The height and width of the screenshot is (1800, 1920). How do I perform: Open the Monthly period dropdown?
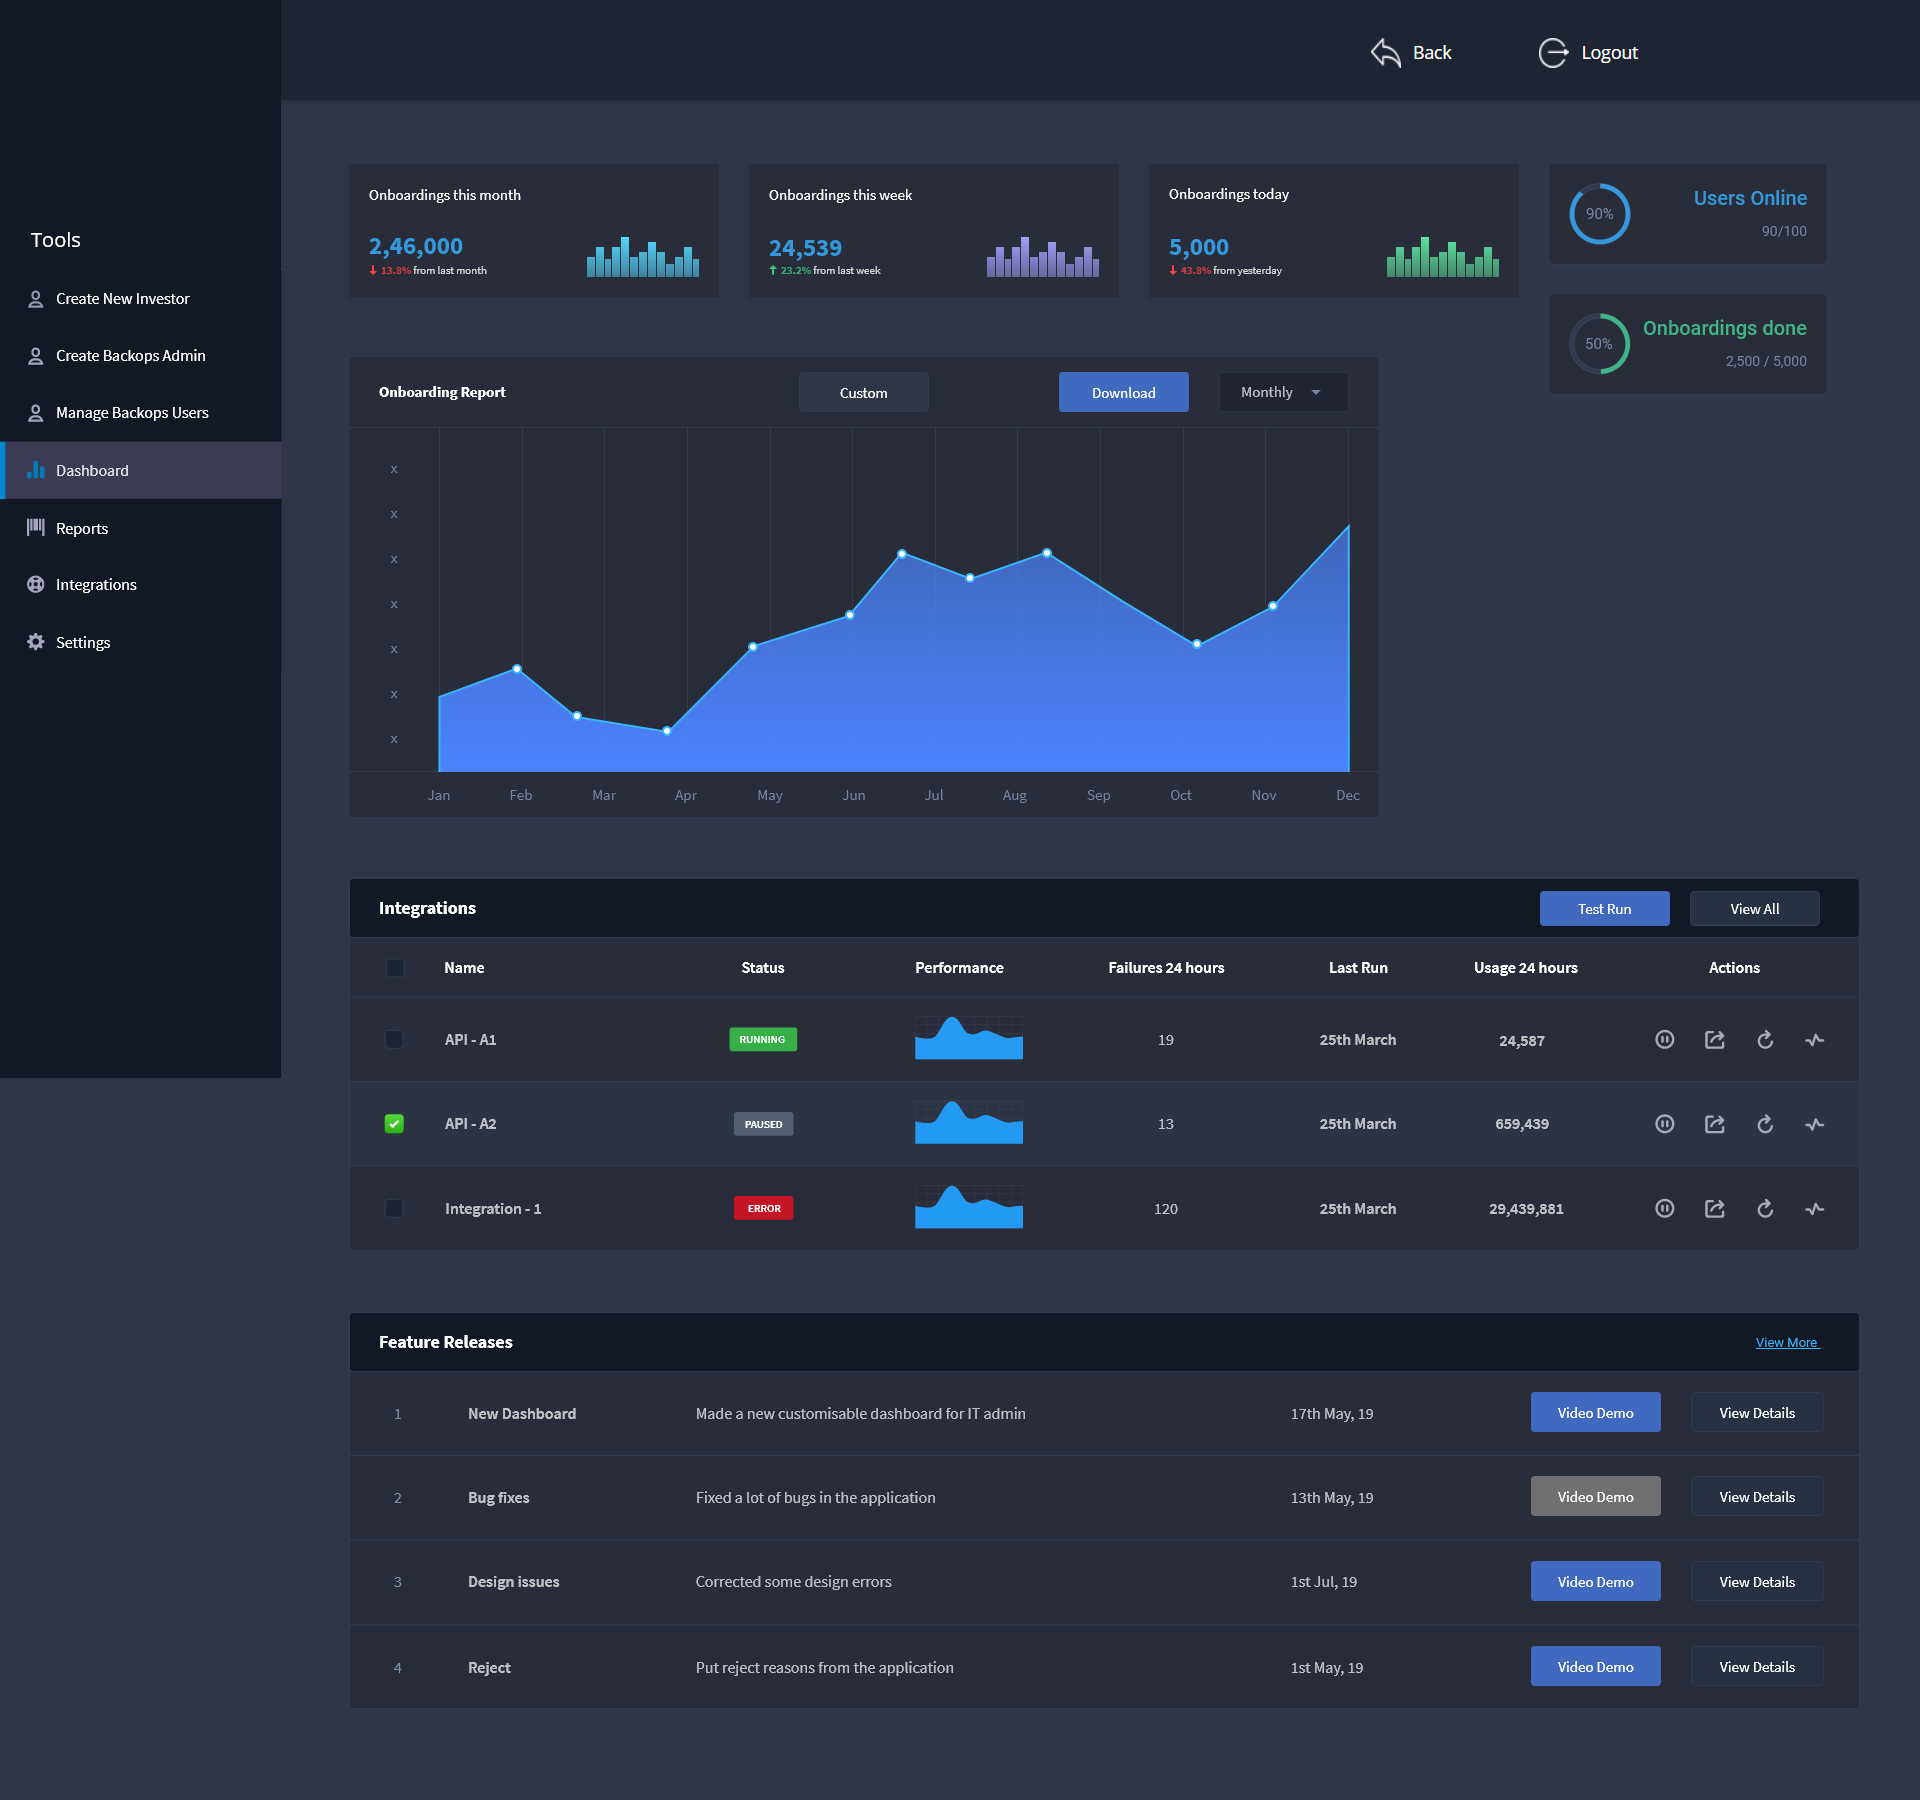tap(1282, 392)
